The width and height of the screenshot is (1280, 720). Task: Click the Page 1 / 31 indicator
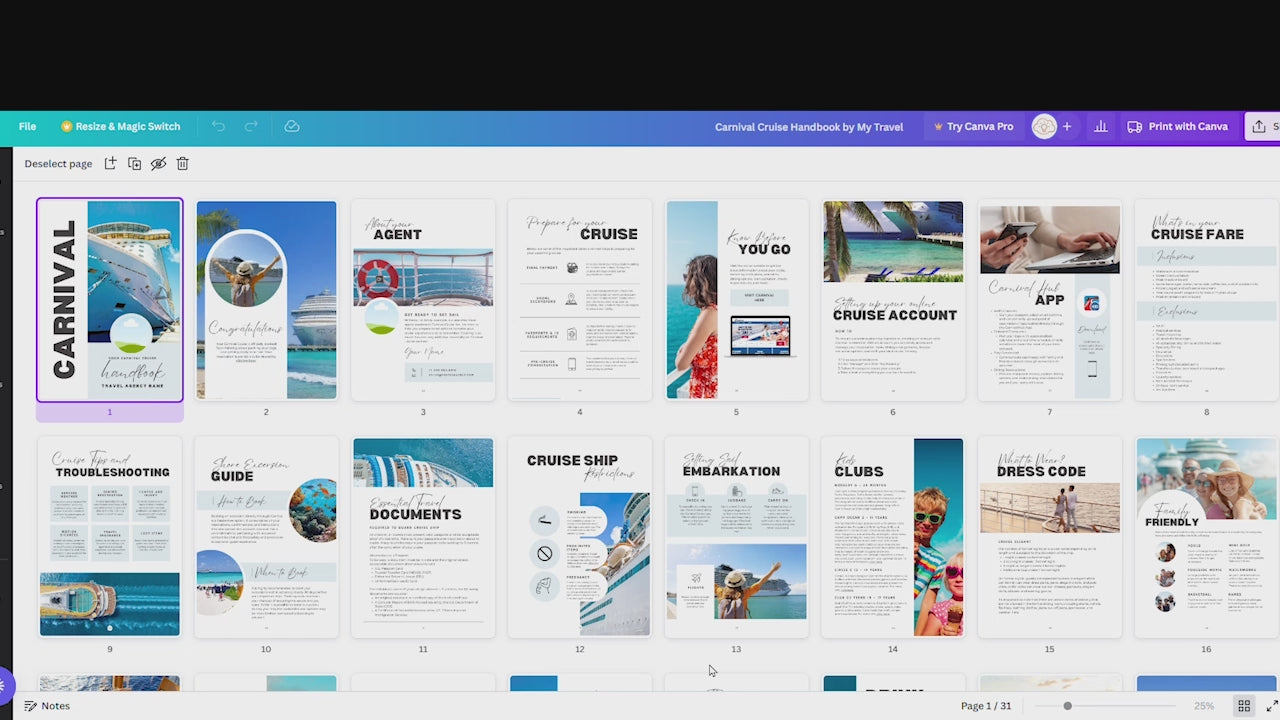pos(986,706)
